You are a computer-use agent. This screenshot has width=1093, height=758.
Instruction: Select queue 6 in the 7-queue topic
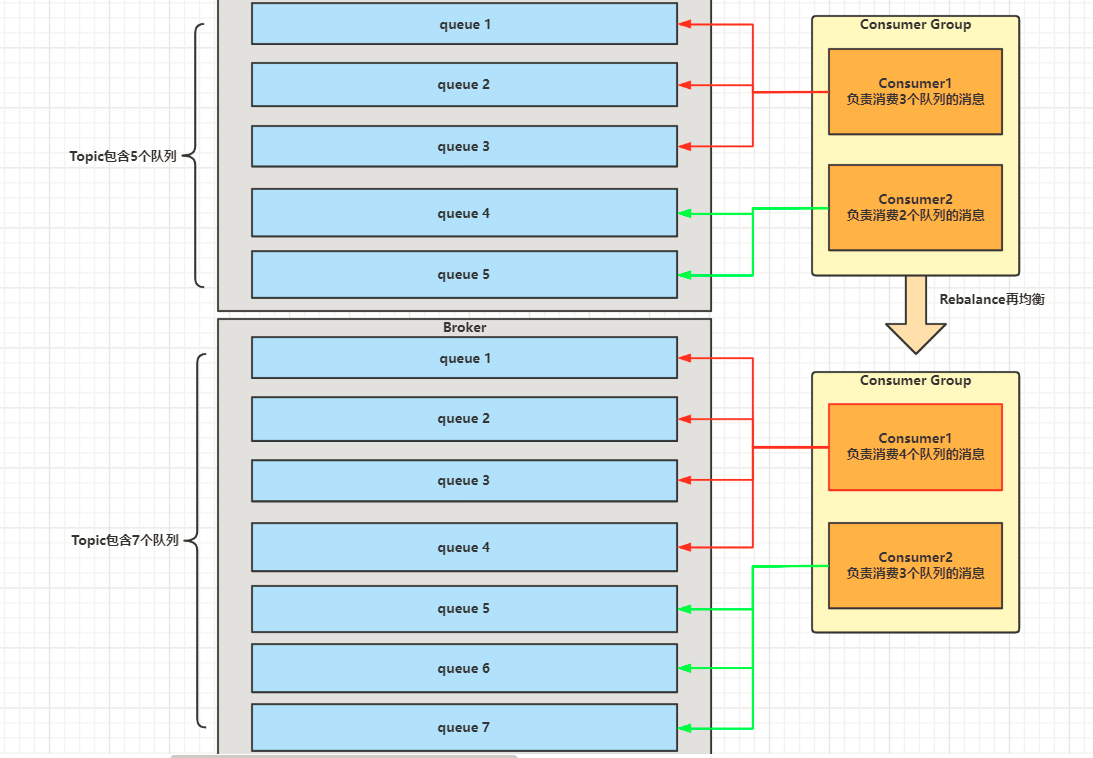[464, 668]
